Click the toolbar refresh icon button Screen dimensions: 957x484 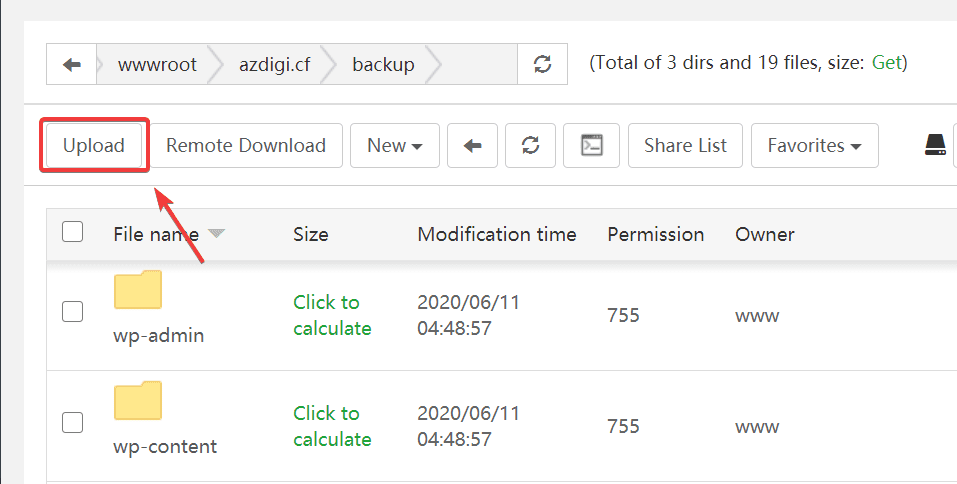(x=531, y=146)
